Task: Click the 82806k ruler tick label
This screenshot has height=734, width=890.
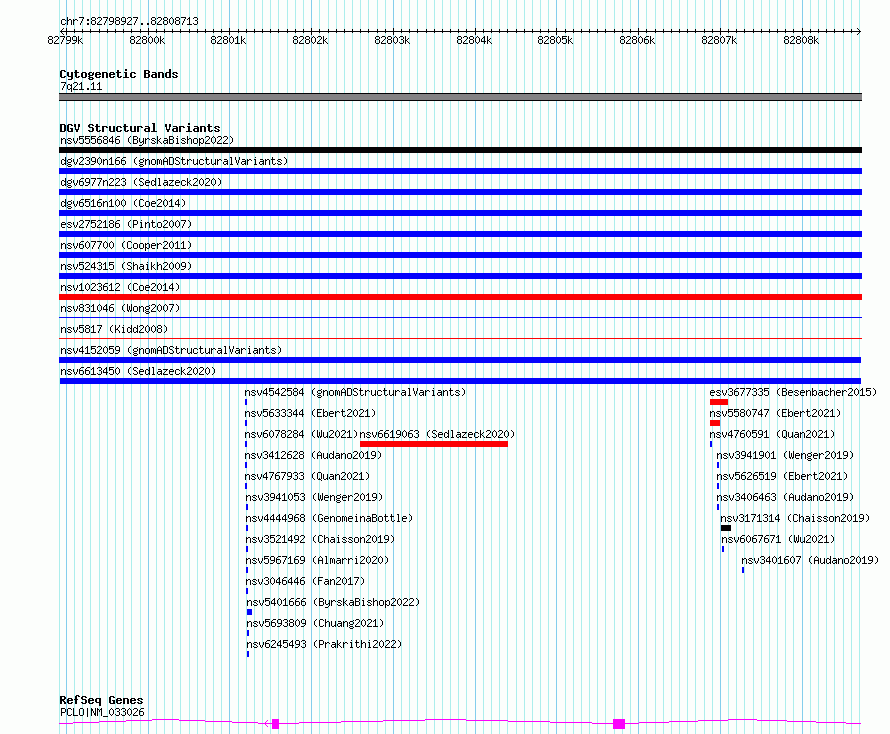Action: tap(637, 40)
